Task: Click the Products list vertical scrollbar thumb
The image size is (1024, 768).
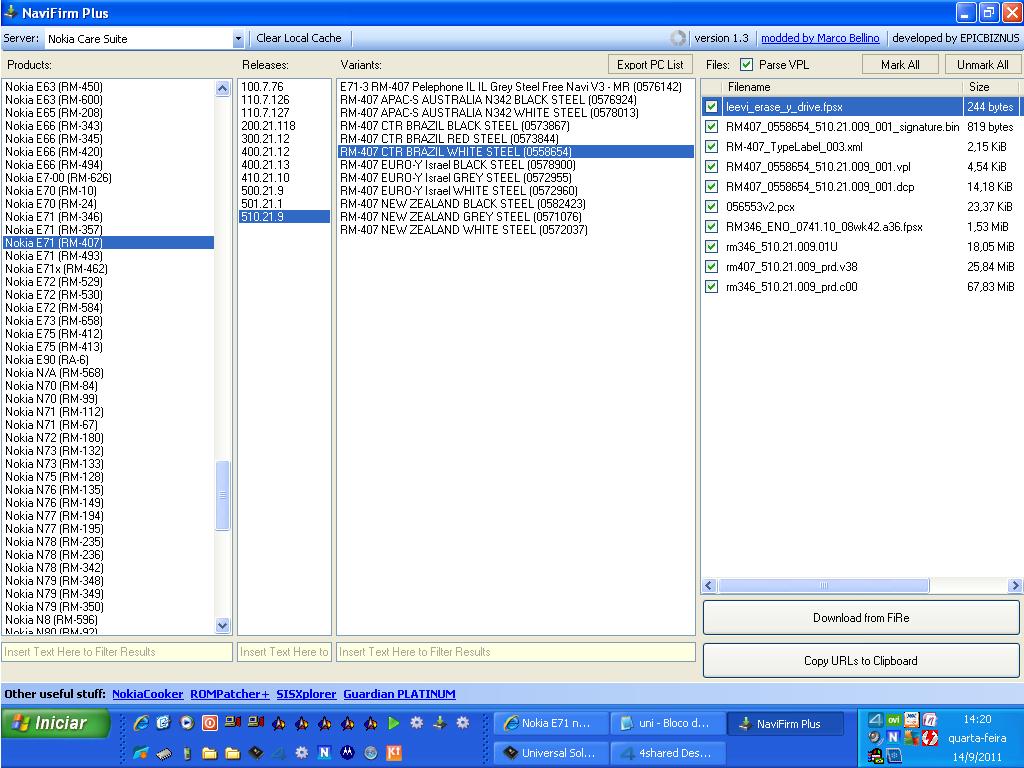Action: tap(223, 495)
